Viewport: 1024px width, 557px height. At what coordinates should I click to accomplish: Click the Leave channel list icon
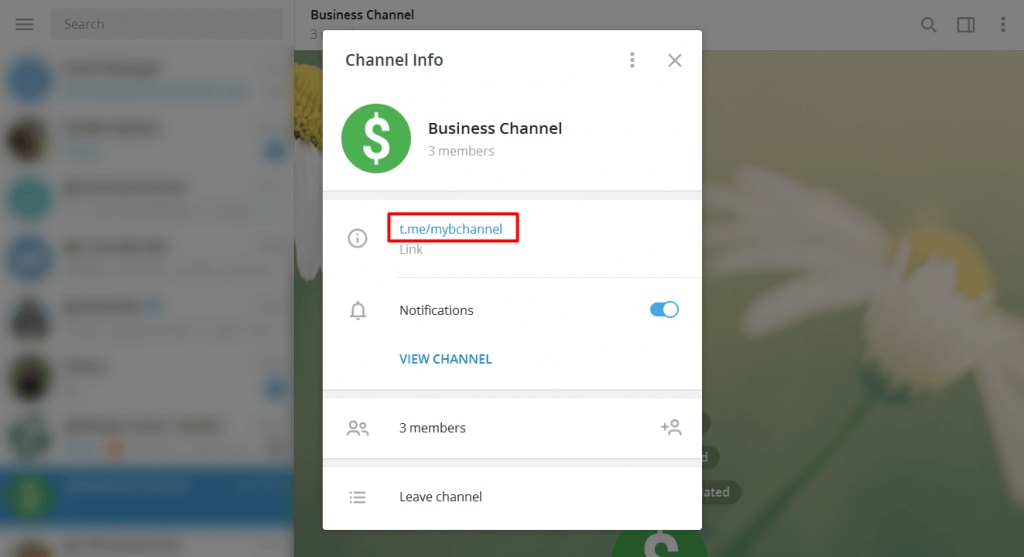[357, 498]
